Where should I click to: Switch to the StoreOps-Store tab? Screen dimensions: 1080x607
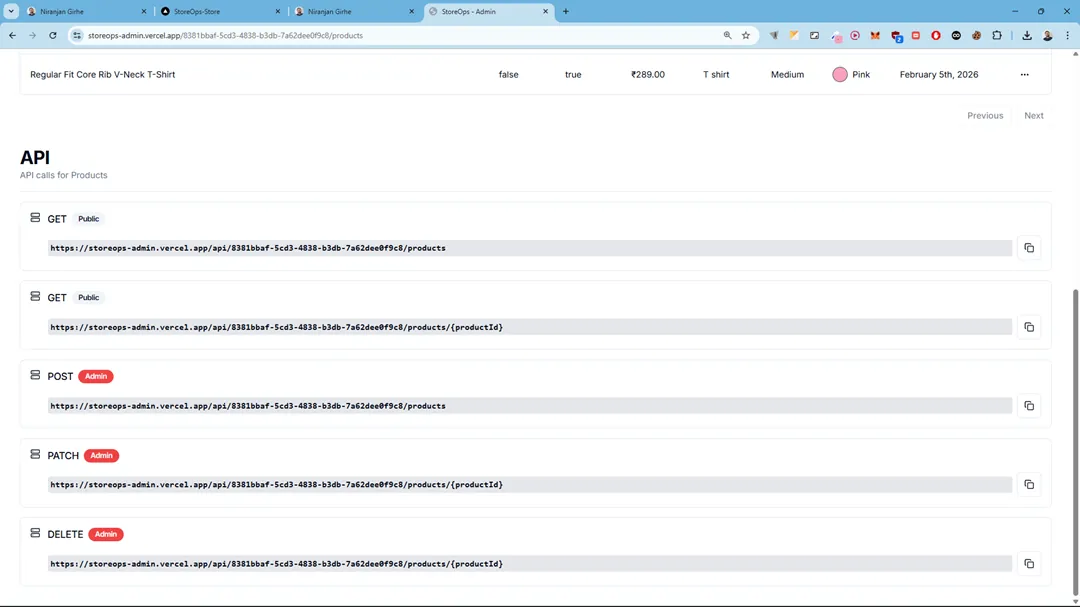point(220,11)
